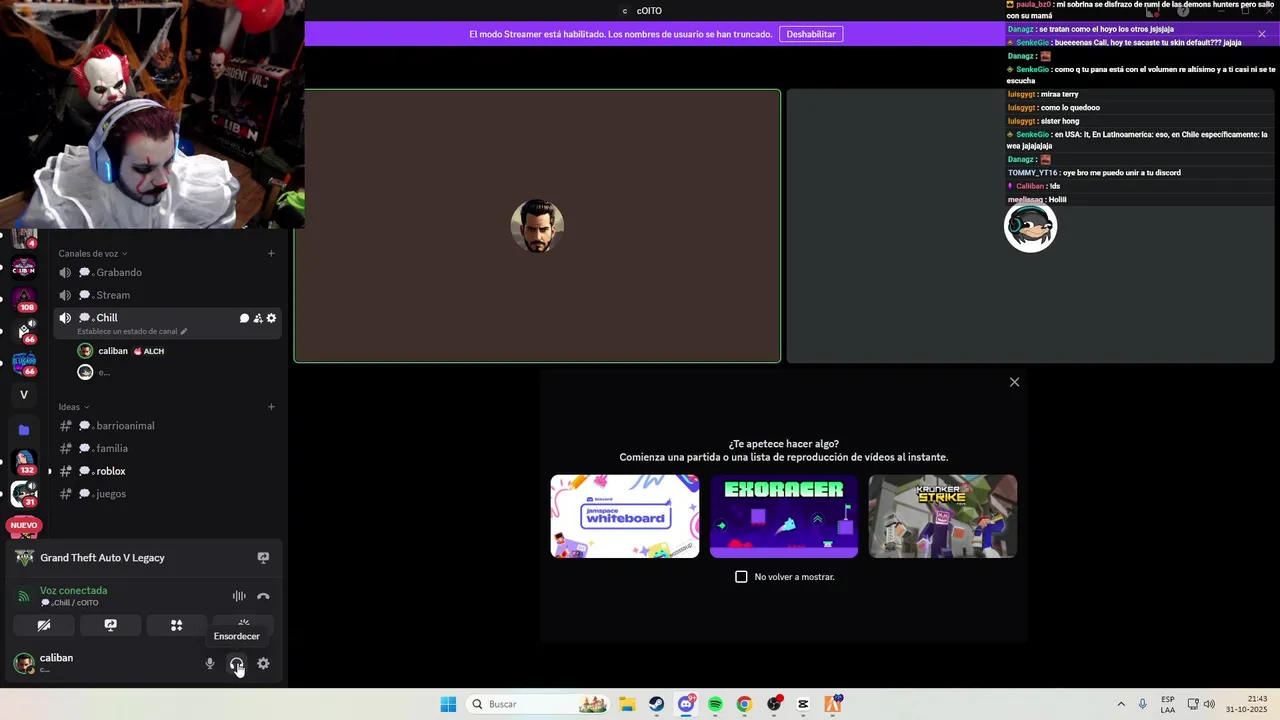Screen dimensions: 1280x720
Task: Open 'Voz conectada' connection details
Action: tap(73, 591)
